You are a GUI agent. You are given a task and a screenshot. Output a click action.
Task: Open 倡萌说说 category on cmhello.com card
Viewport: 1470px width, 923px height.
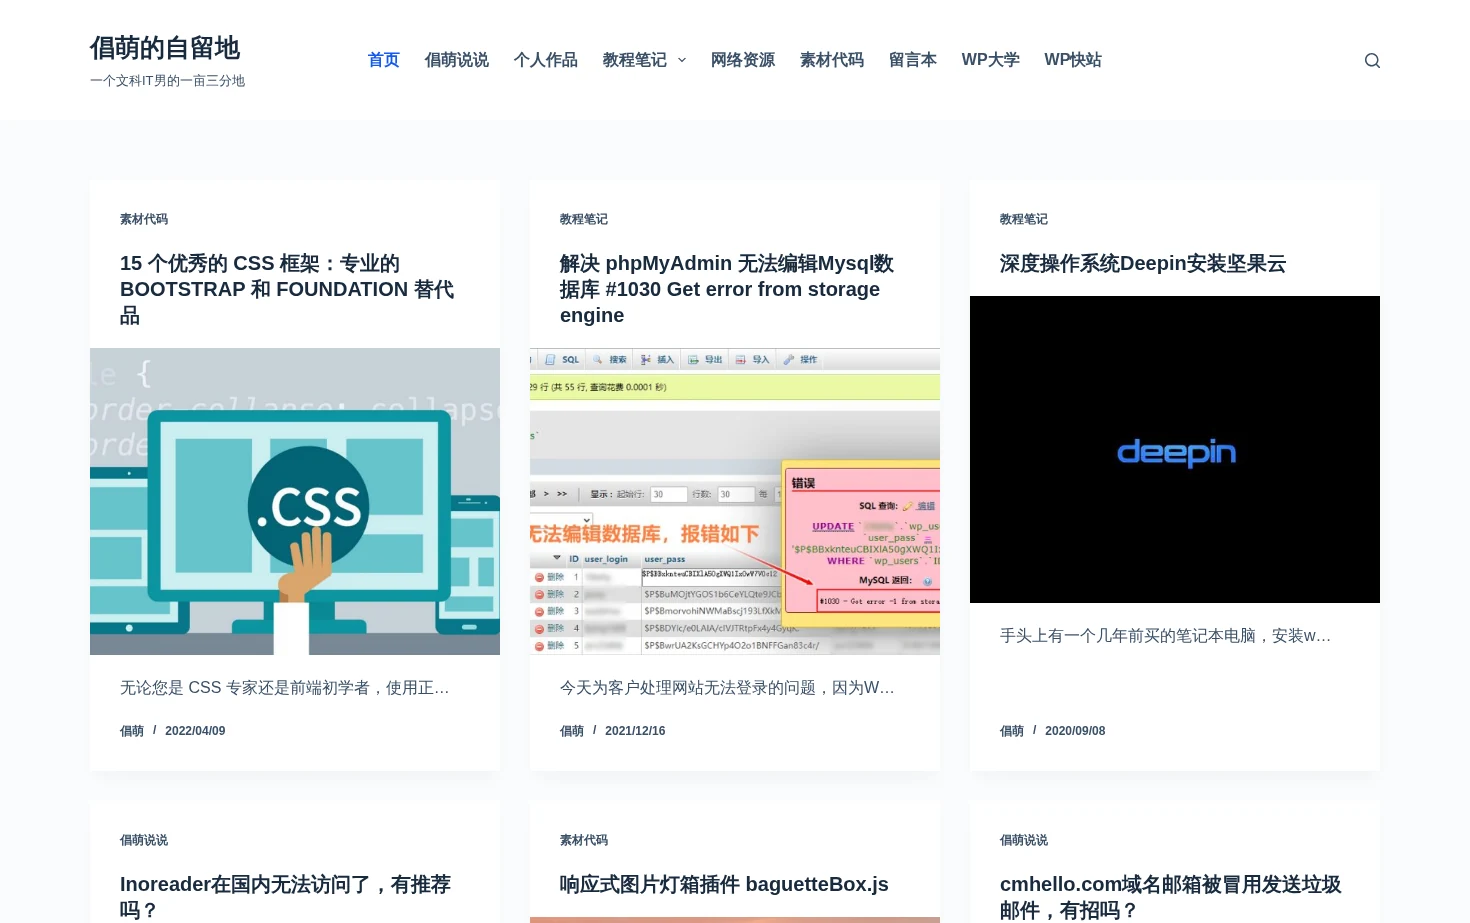click(x=1024, y=840)
